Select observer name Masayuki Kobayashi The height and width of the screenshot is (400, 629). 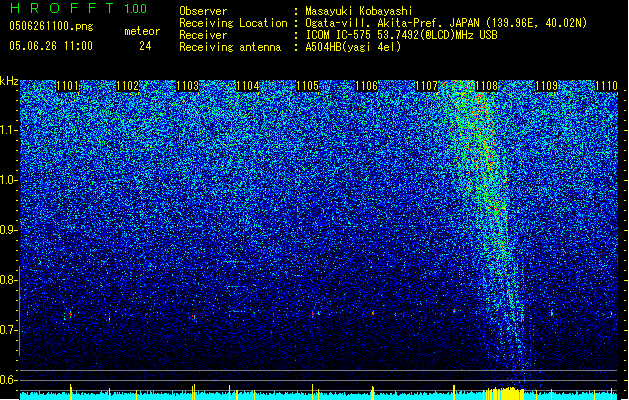(359, 11)
